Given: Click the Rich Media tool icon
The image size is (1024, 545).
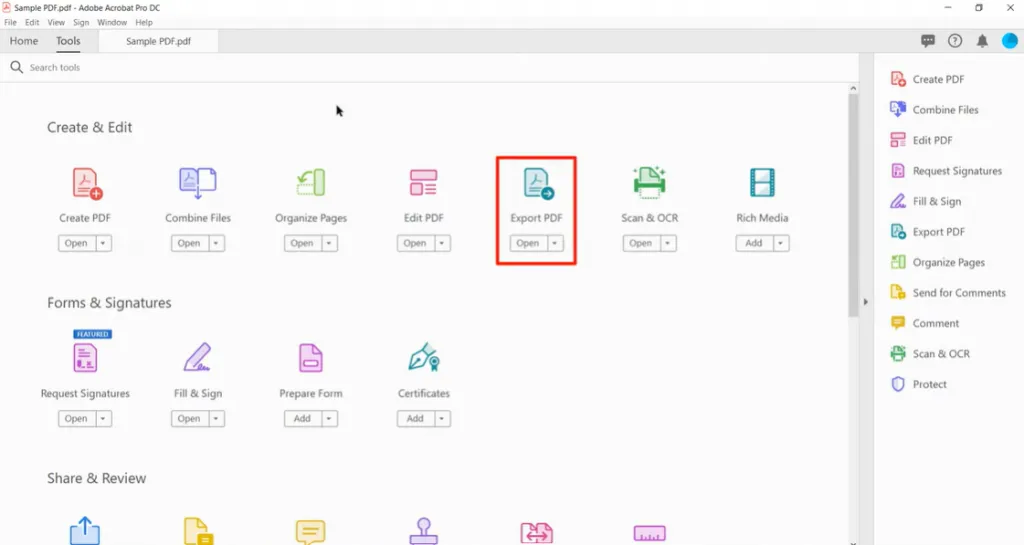Looking at the screenshot, I should click(x=762, y=183).
